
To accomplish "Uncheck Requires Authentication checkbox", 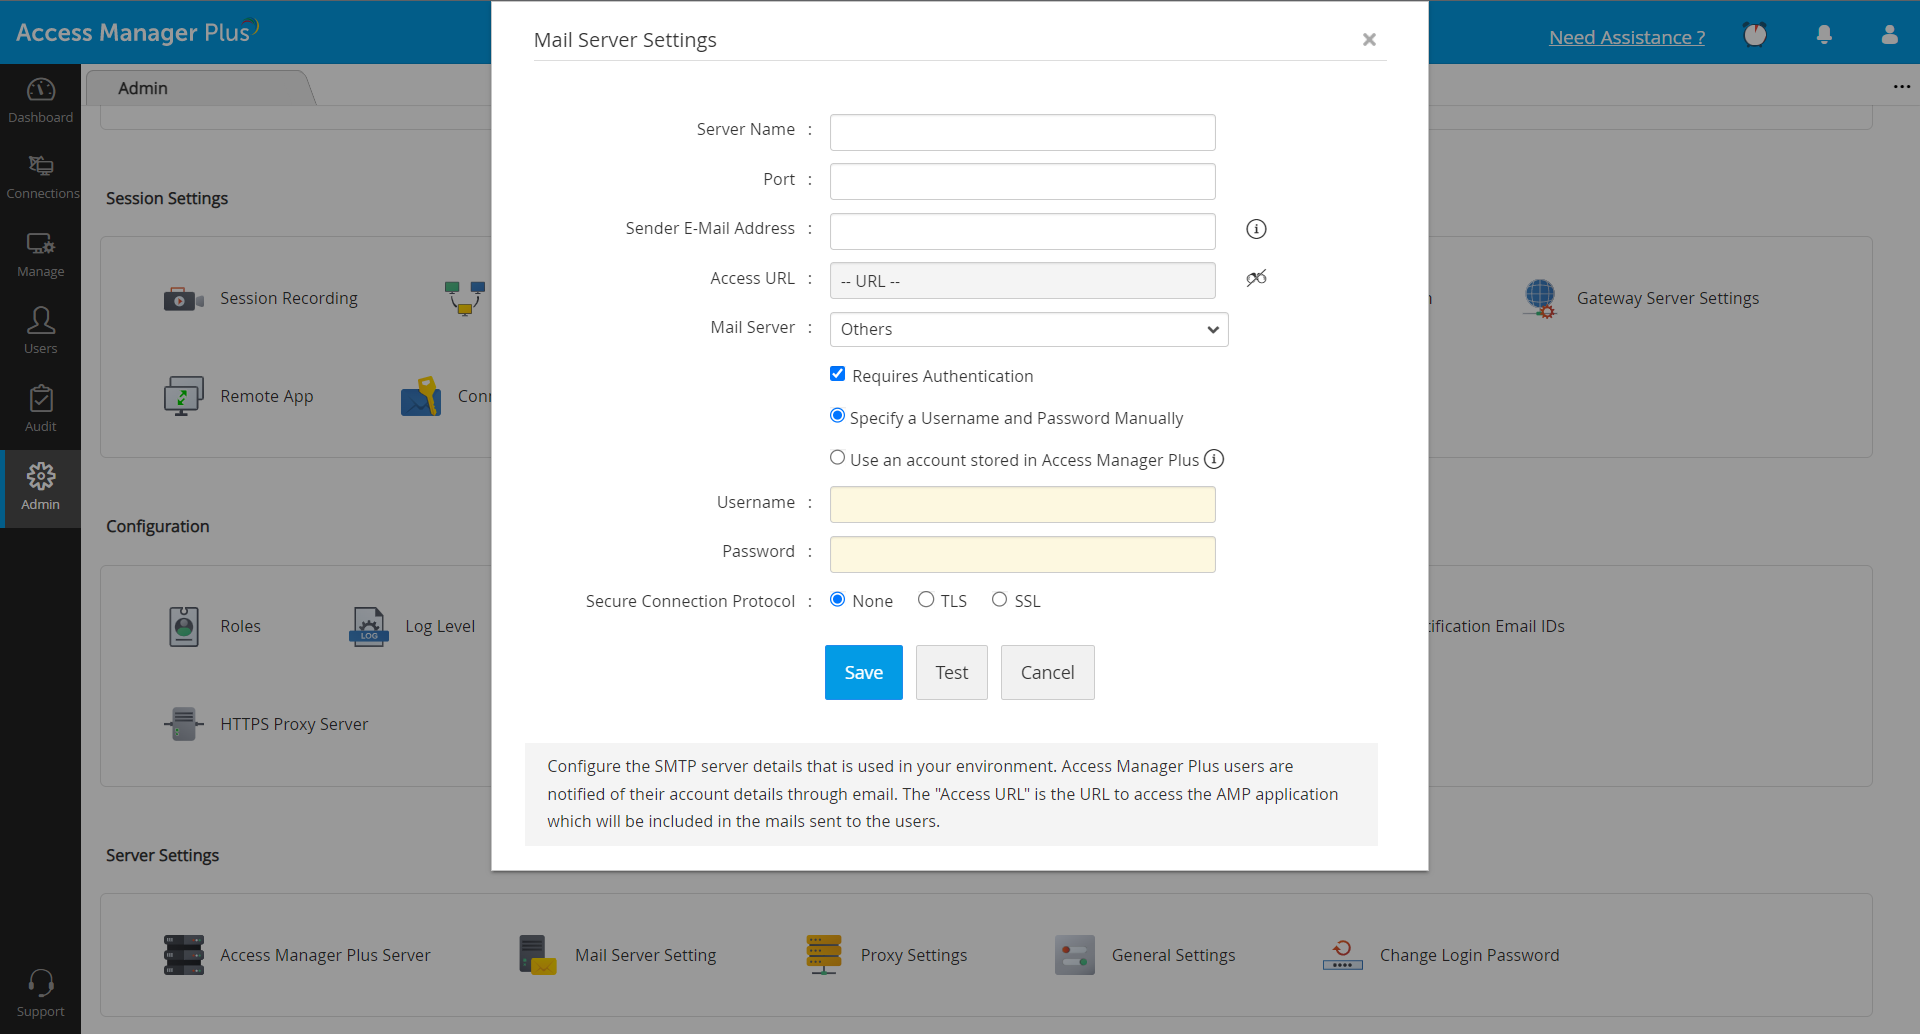I will [838, 374].
